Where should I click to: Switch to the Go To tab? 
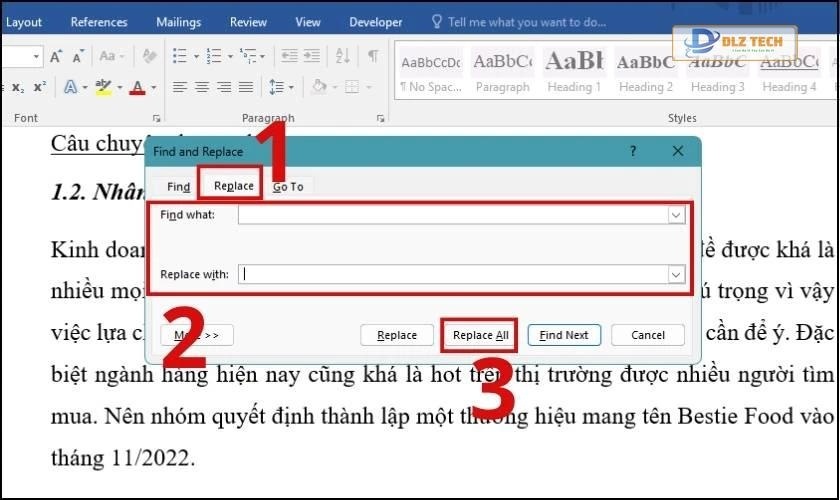288,186
